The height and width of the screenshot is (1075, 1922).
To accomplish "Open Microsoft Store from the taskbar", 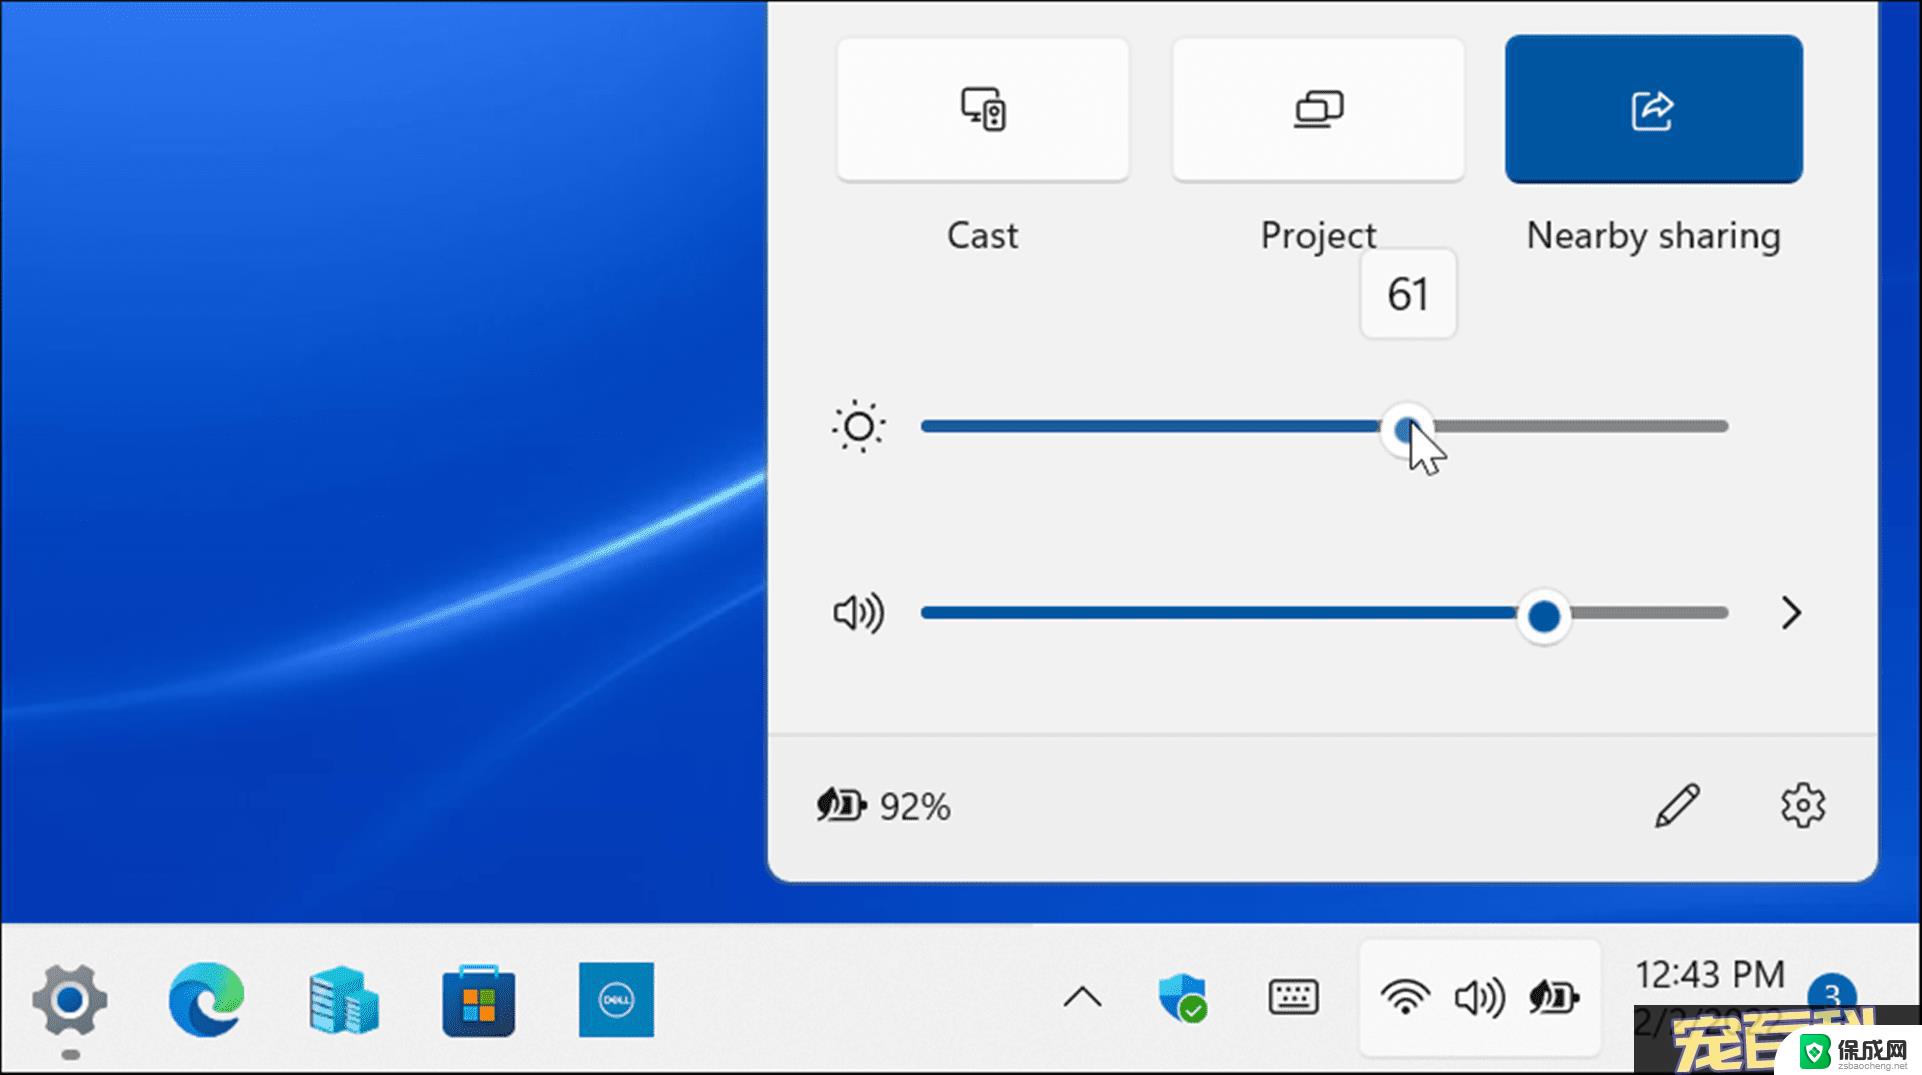I will point(479,999).
